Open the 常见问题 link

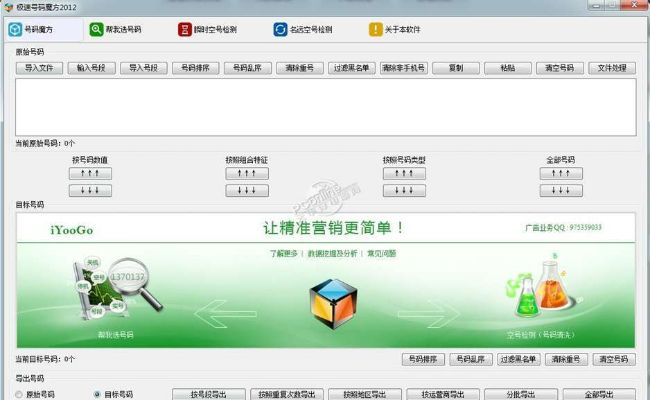click(381, 253)
